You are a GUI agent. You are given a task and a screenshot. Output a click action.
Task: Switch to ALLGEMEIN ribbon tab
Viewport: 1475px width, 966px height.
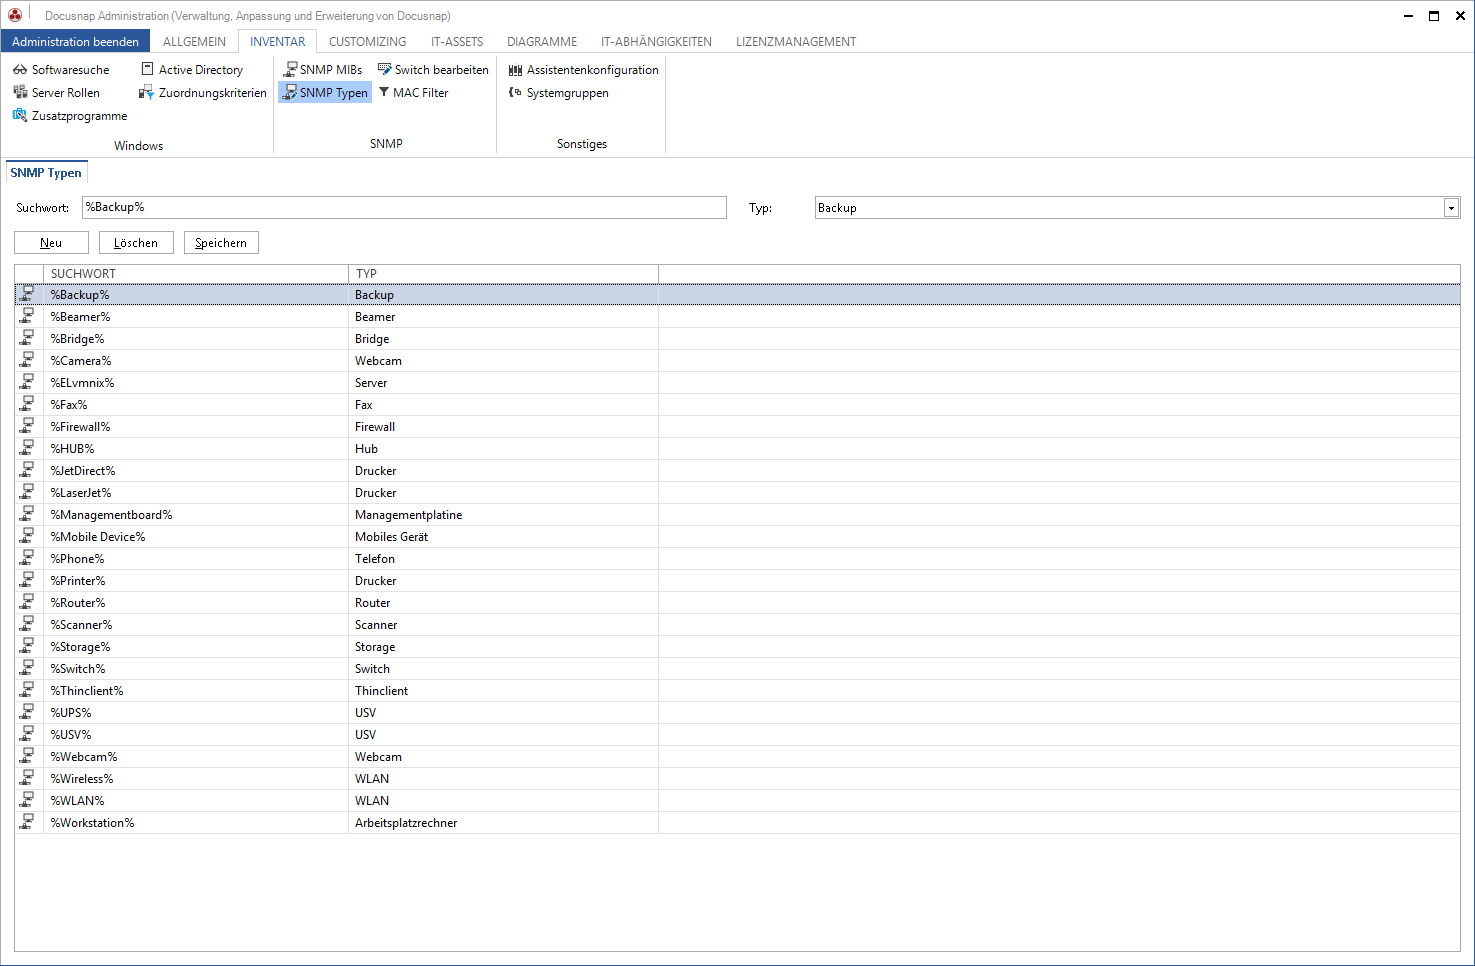coord(194,42)
